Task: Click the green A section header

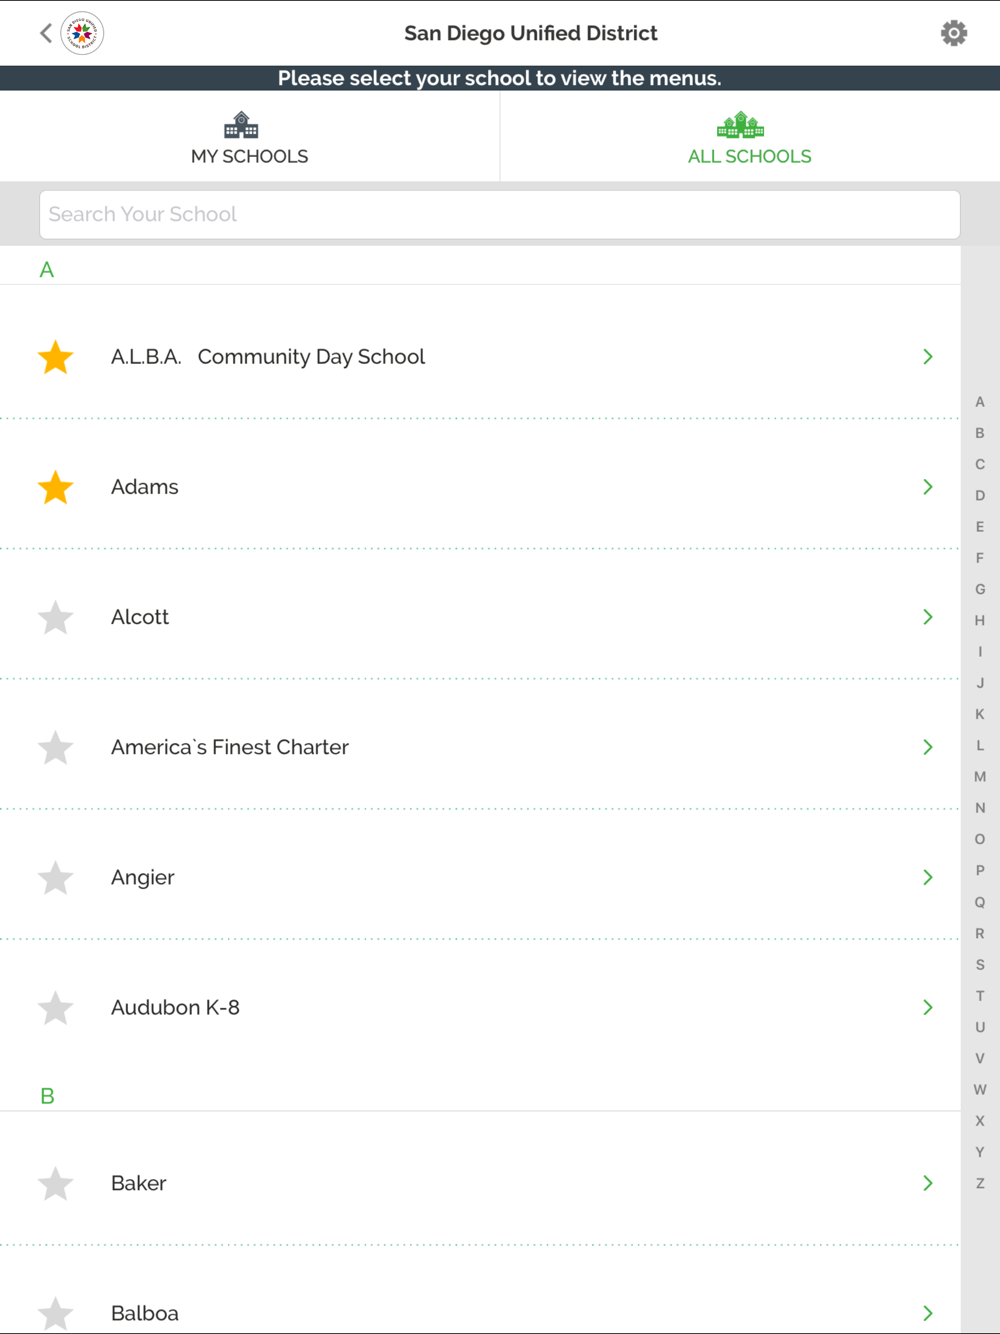Action: 47,270
